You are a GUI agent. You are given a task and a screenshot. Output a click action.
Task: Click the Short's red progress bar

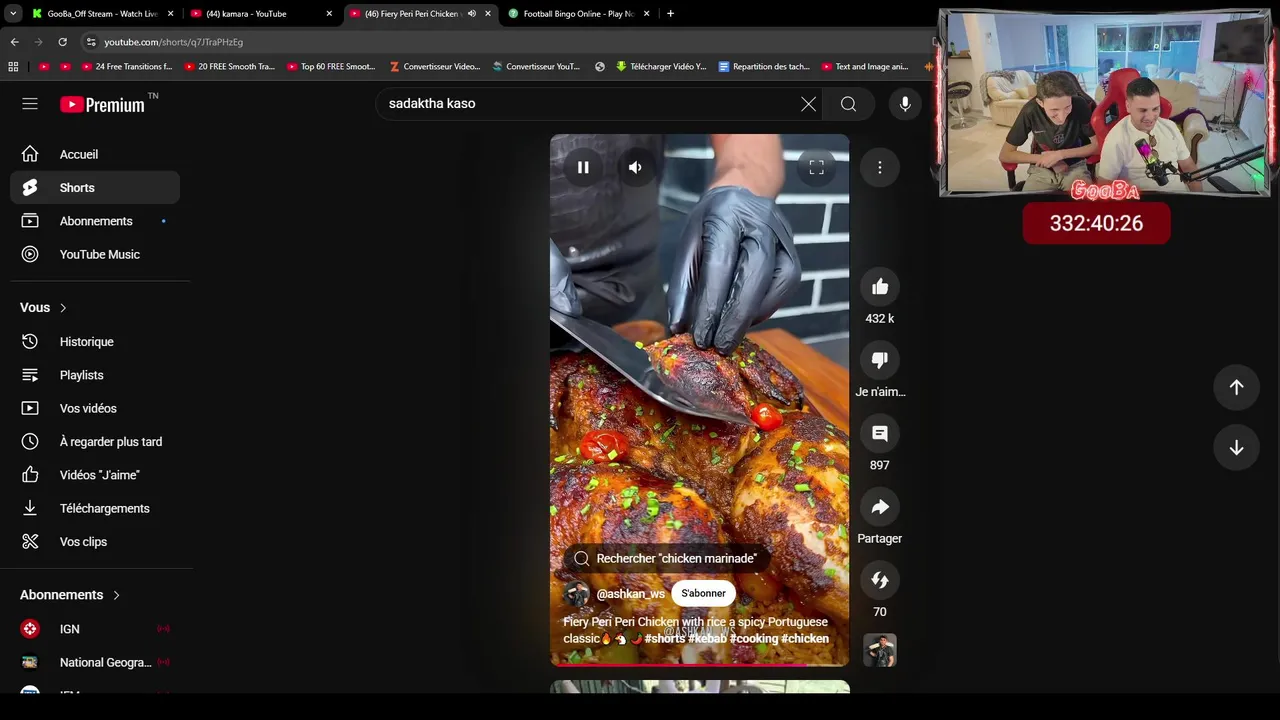[x=700, y=664]
